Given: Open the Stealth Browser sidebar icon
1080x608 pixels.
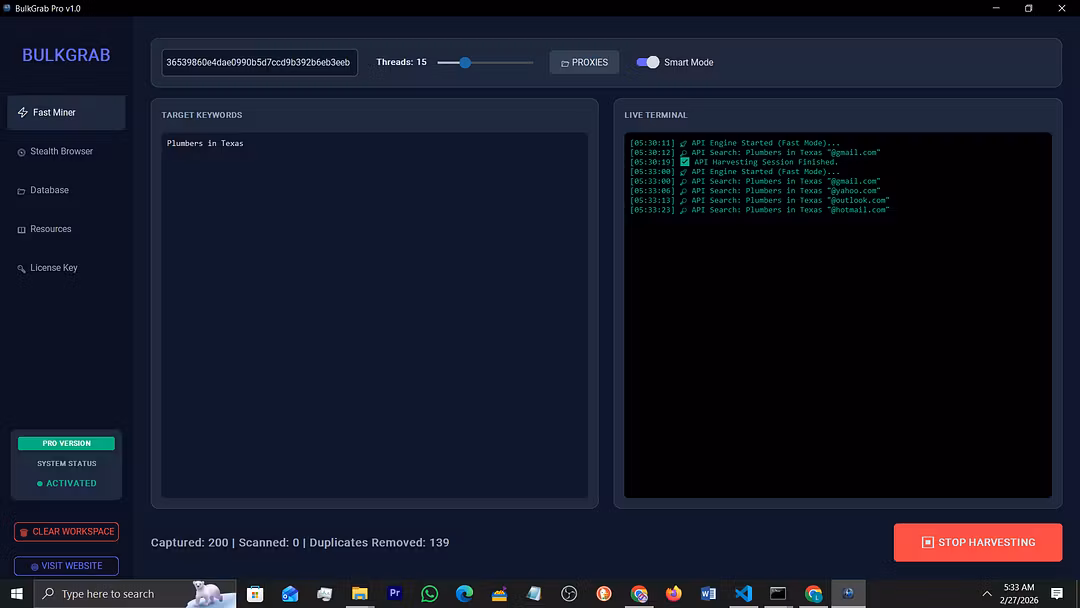Looking at the screenshot, I should [x=21, y=152].
